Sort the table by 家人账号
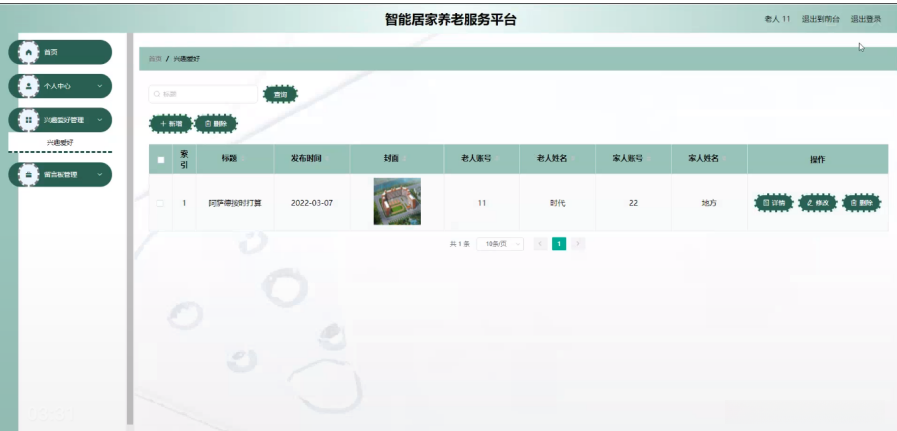This screenshot has width=897, height=431. point(648,159)
